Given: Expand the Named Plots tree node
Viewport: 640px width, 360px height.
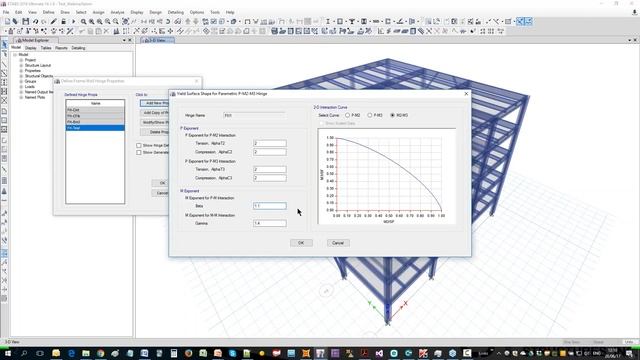Looking at the screenshot, I should pos(21,97).
